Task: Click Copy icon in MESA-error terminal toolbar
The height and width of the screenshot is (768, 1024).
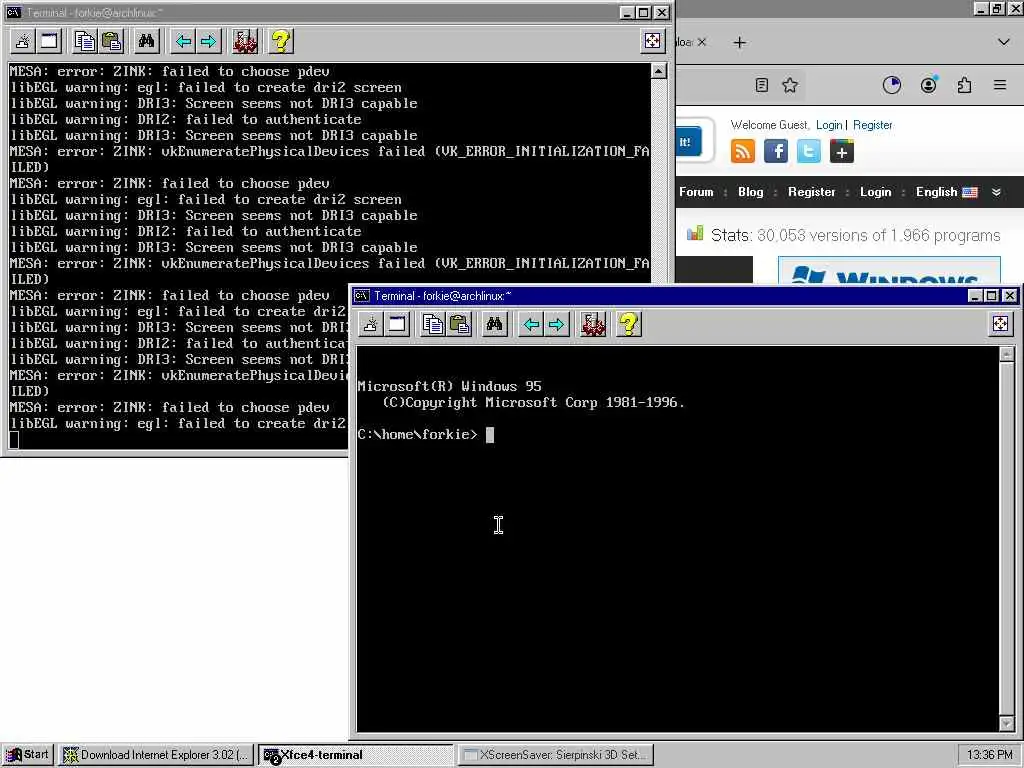Action: [85, 41]
